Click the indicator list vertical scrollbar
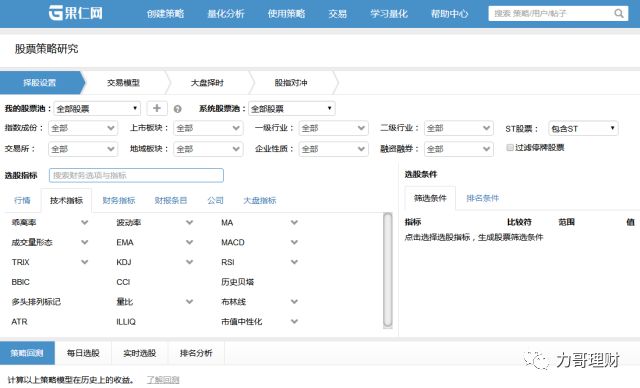This screenshot has height=388, width=640. (x=388, y=270)
